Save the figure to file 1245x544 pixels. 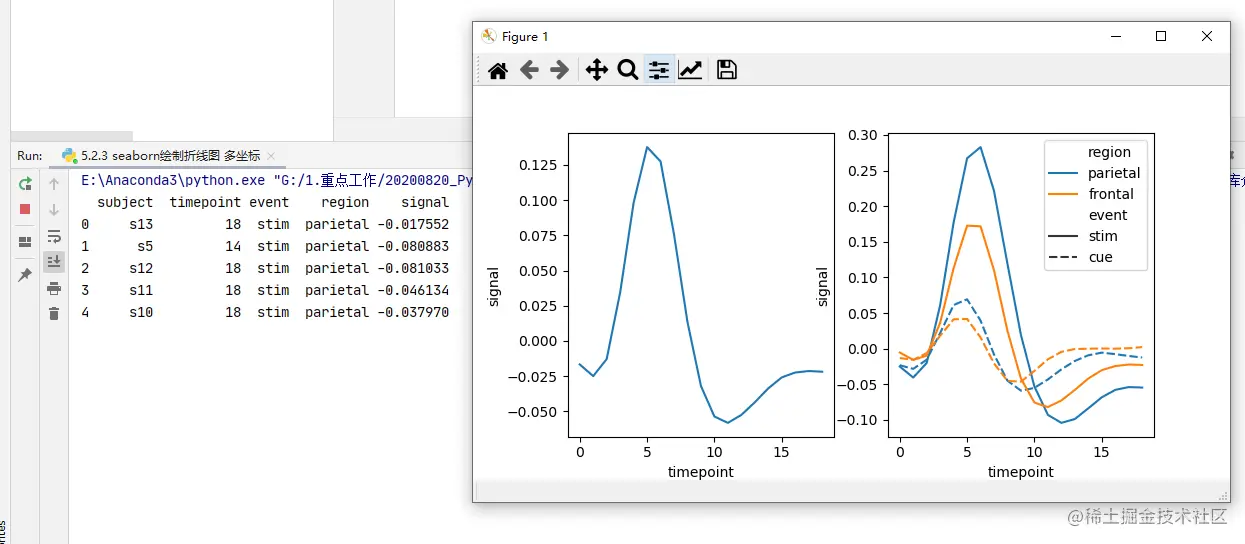click(727, 70)
